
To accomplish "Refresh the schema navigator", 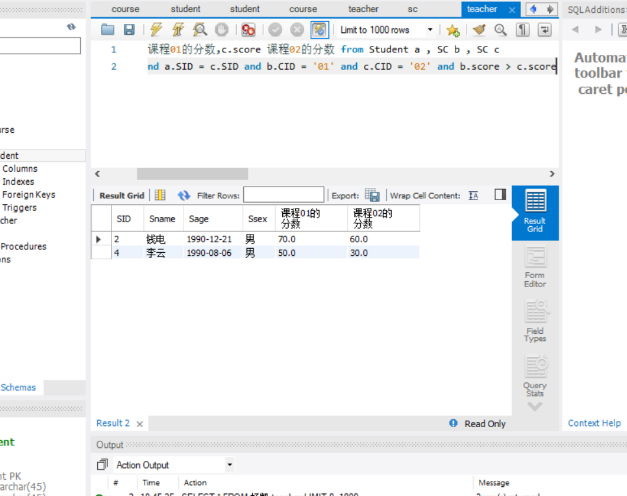I will point(71,27).
